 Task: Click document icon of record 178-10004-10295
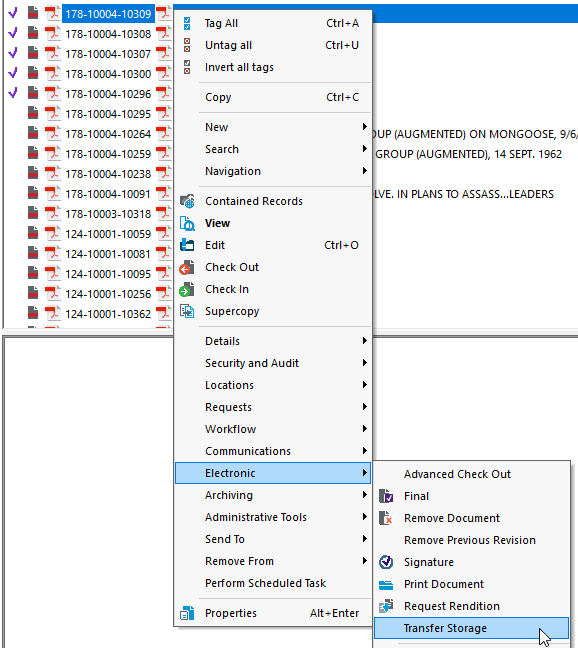click(33, 113)
